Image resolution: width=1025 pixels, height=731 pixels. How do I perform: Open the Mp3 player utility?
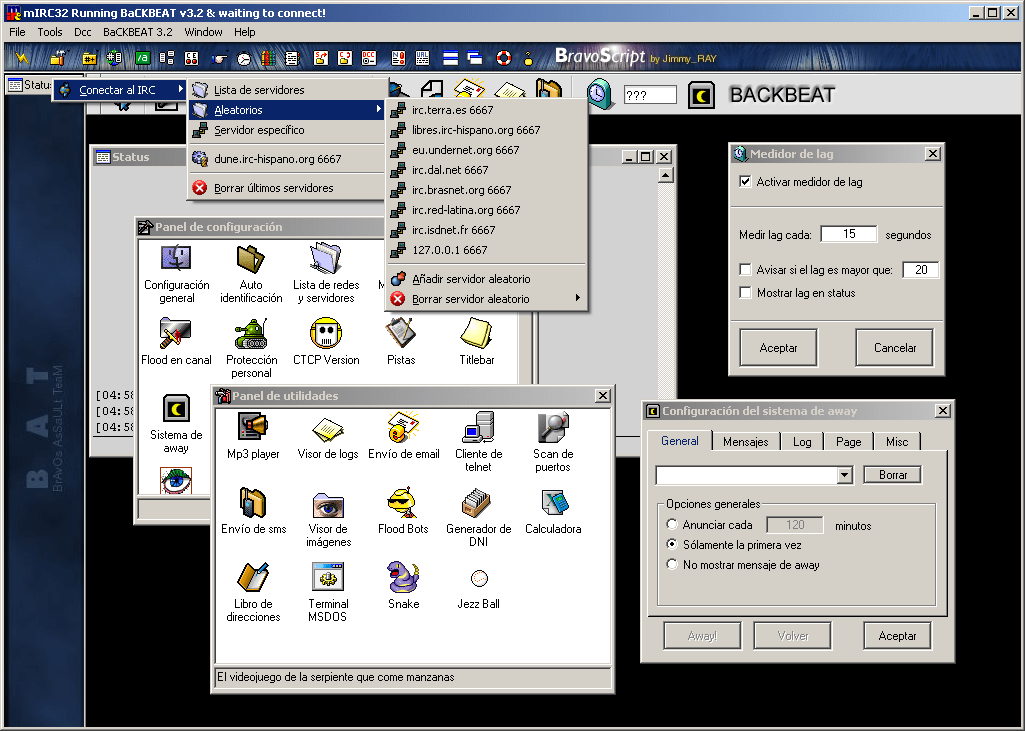252,429
